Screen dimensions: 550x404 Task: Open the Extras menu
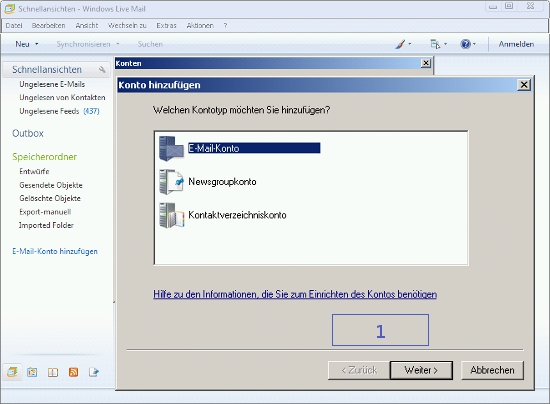click(166, 26)
